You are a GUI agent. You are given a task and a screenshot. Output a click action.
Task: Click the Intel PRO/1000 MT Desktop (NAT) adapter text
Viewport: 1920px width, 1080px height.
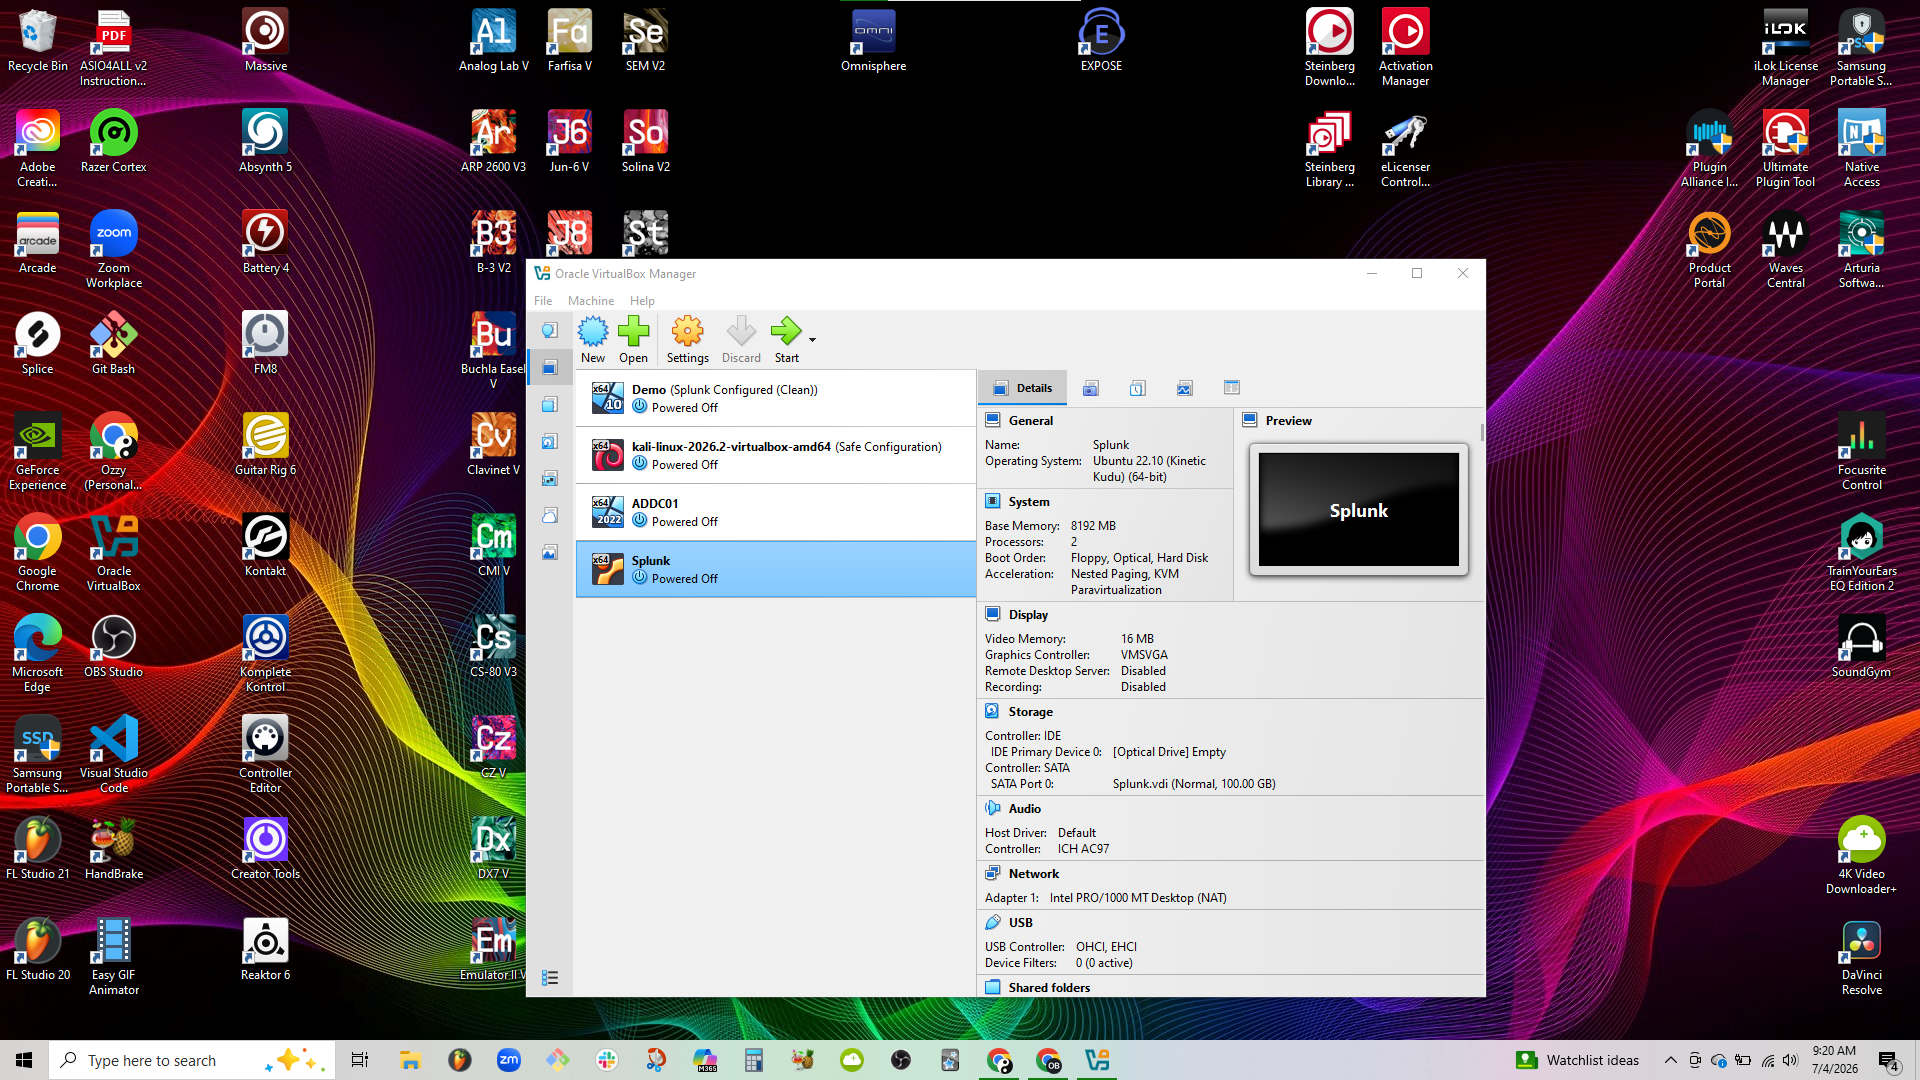(x=1138, y=898)
